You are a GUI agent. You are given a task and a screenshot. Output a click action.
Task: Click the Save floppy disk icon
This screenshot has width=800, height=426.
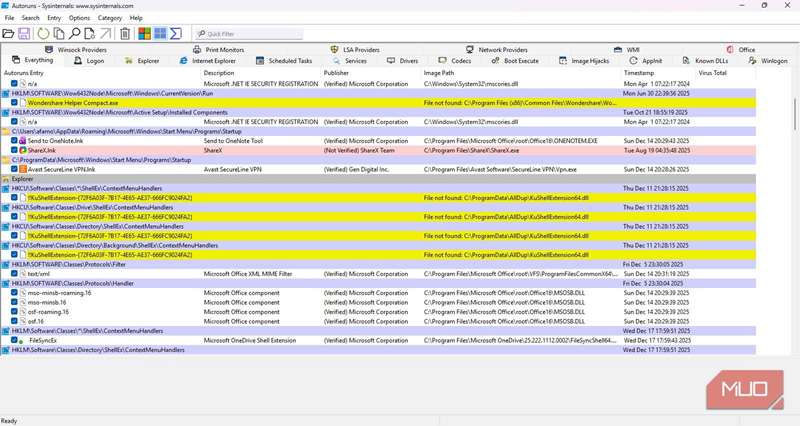pos(24,34)
